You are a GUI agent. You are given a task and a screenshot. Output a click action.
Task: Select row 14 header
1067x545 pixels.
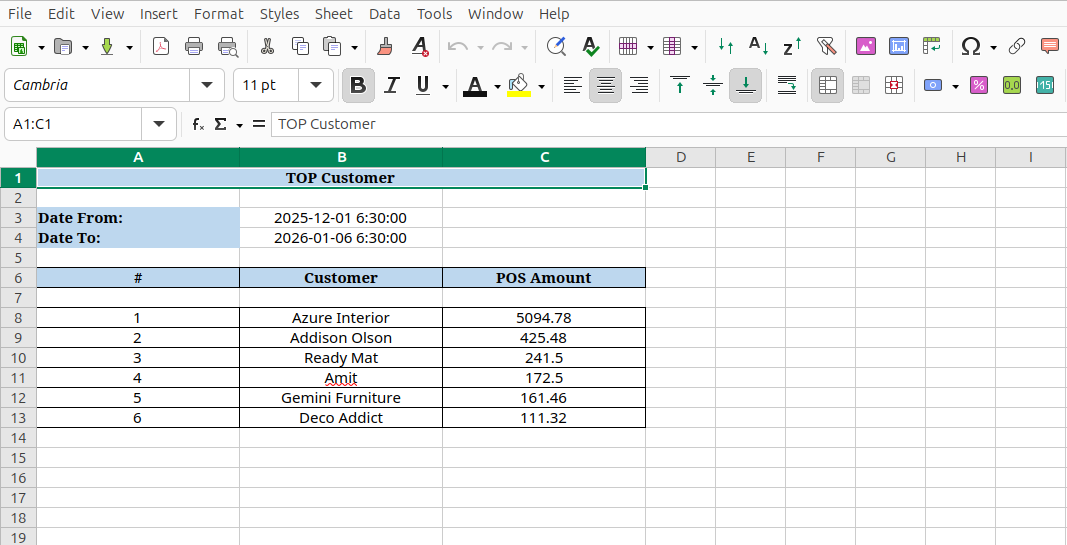coord(18,437)
